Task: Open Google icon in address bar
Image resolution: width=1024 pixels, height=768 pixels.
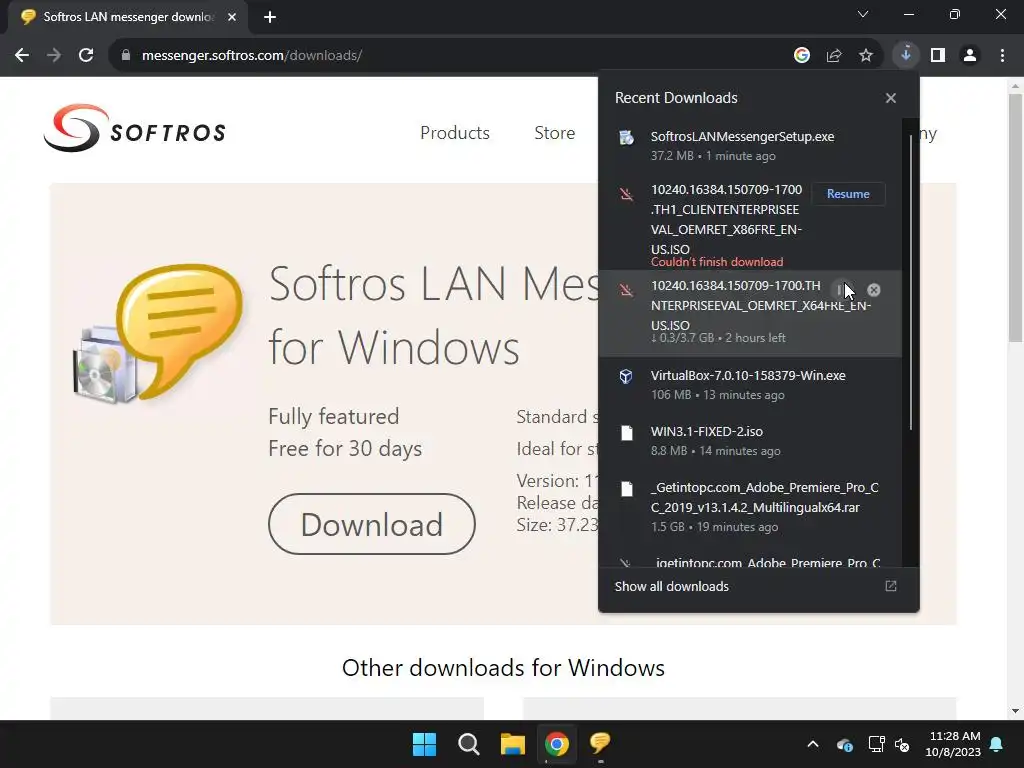Action: click(x=802, y=56)
